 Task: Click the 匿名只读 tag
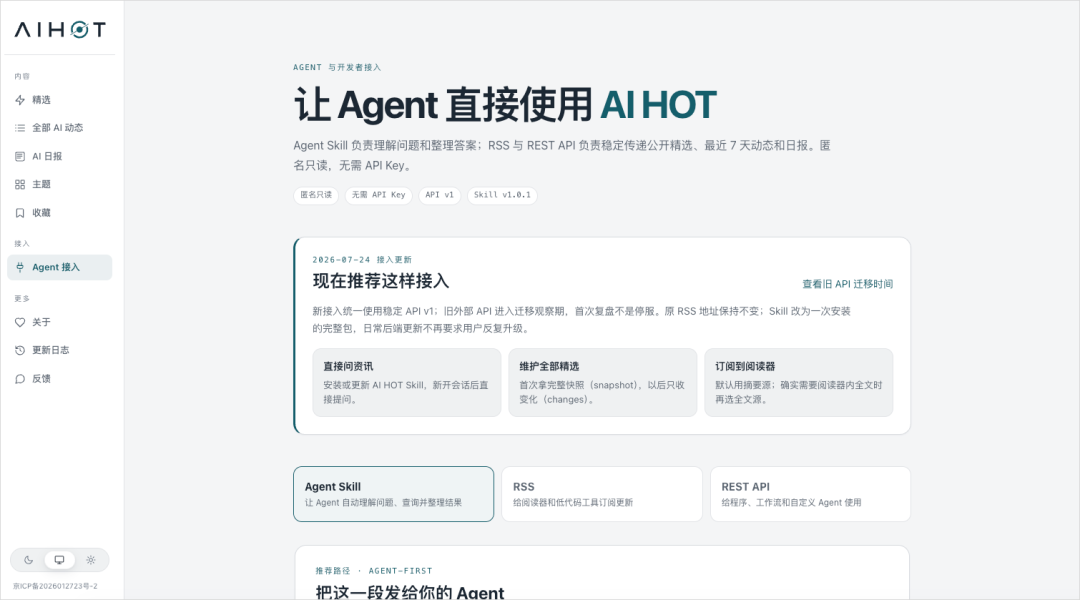316,196
